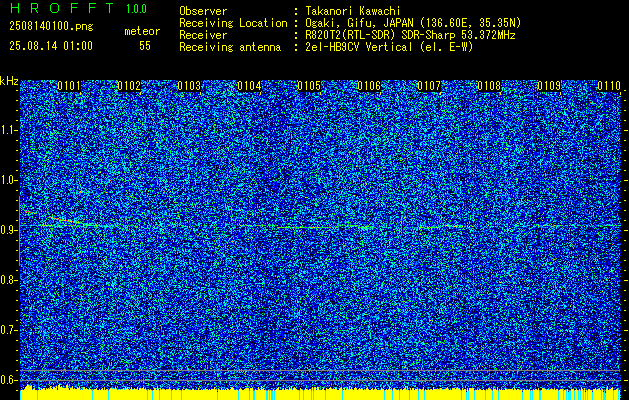Click the 2el-HB9CV Vertical antenna value

click(389, 47)
